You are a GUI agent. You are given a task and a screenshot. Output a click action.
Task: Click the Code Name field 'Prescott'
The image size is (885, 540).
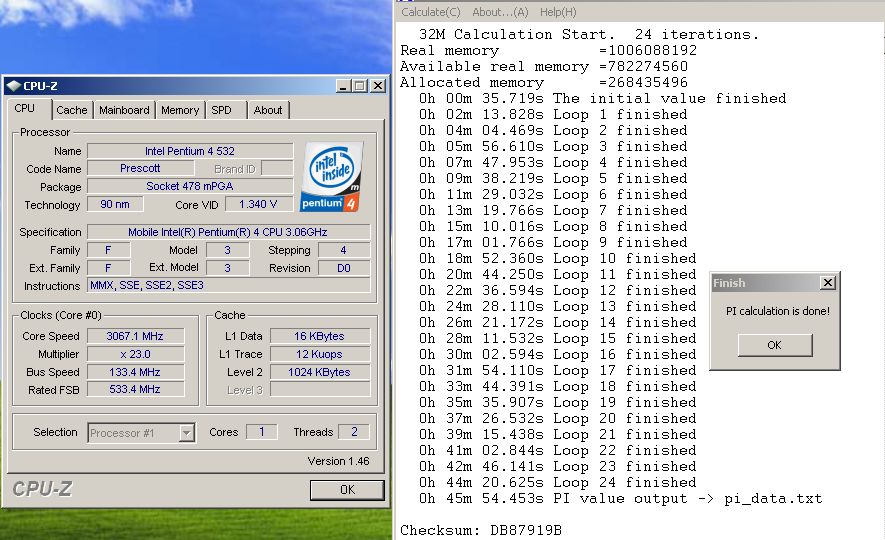tap(140, 168)
